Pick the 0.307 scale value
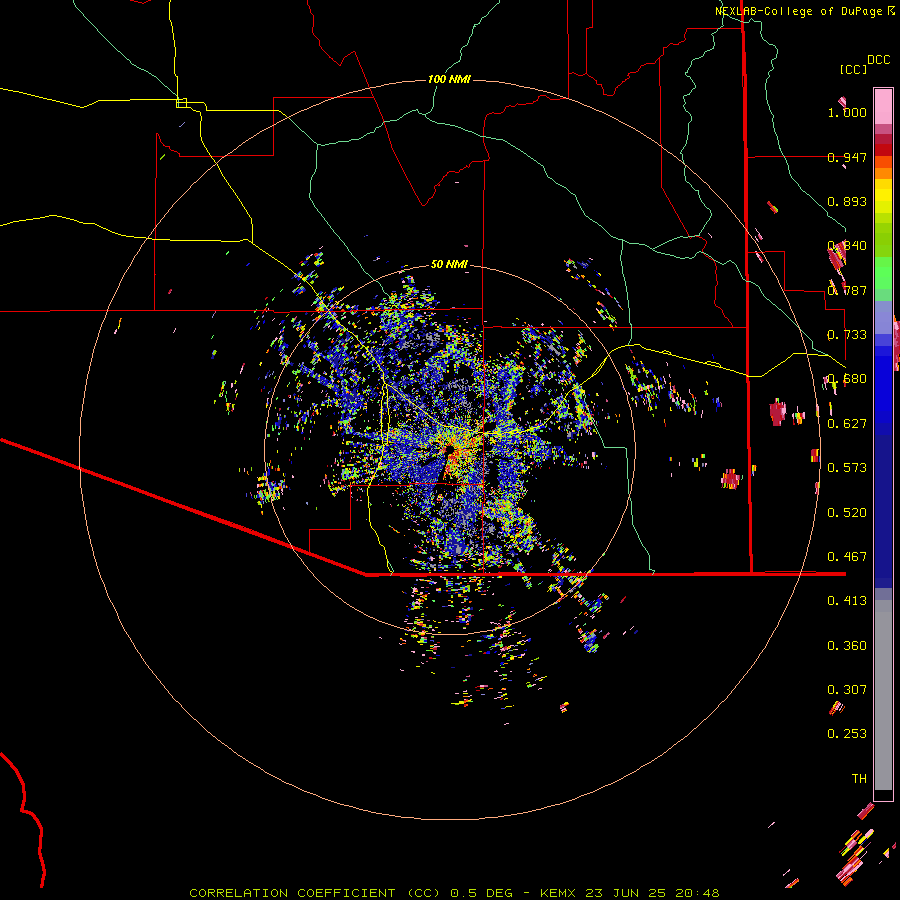The image size is (900, 900). tap(847, 690)
